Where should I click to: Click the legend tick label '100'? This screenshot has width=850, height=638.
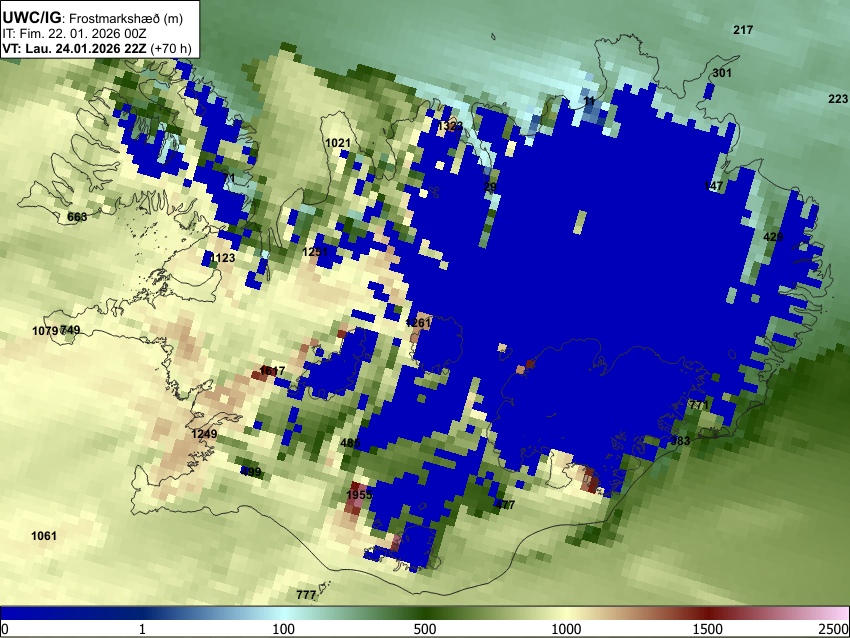click(284, 629)
